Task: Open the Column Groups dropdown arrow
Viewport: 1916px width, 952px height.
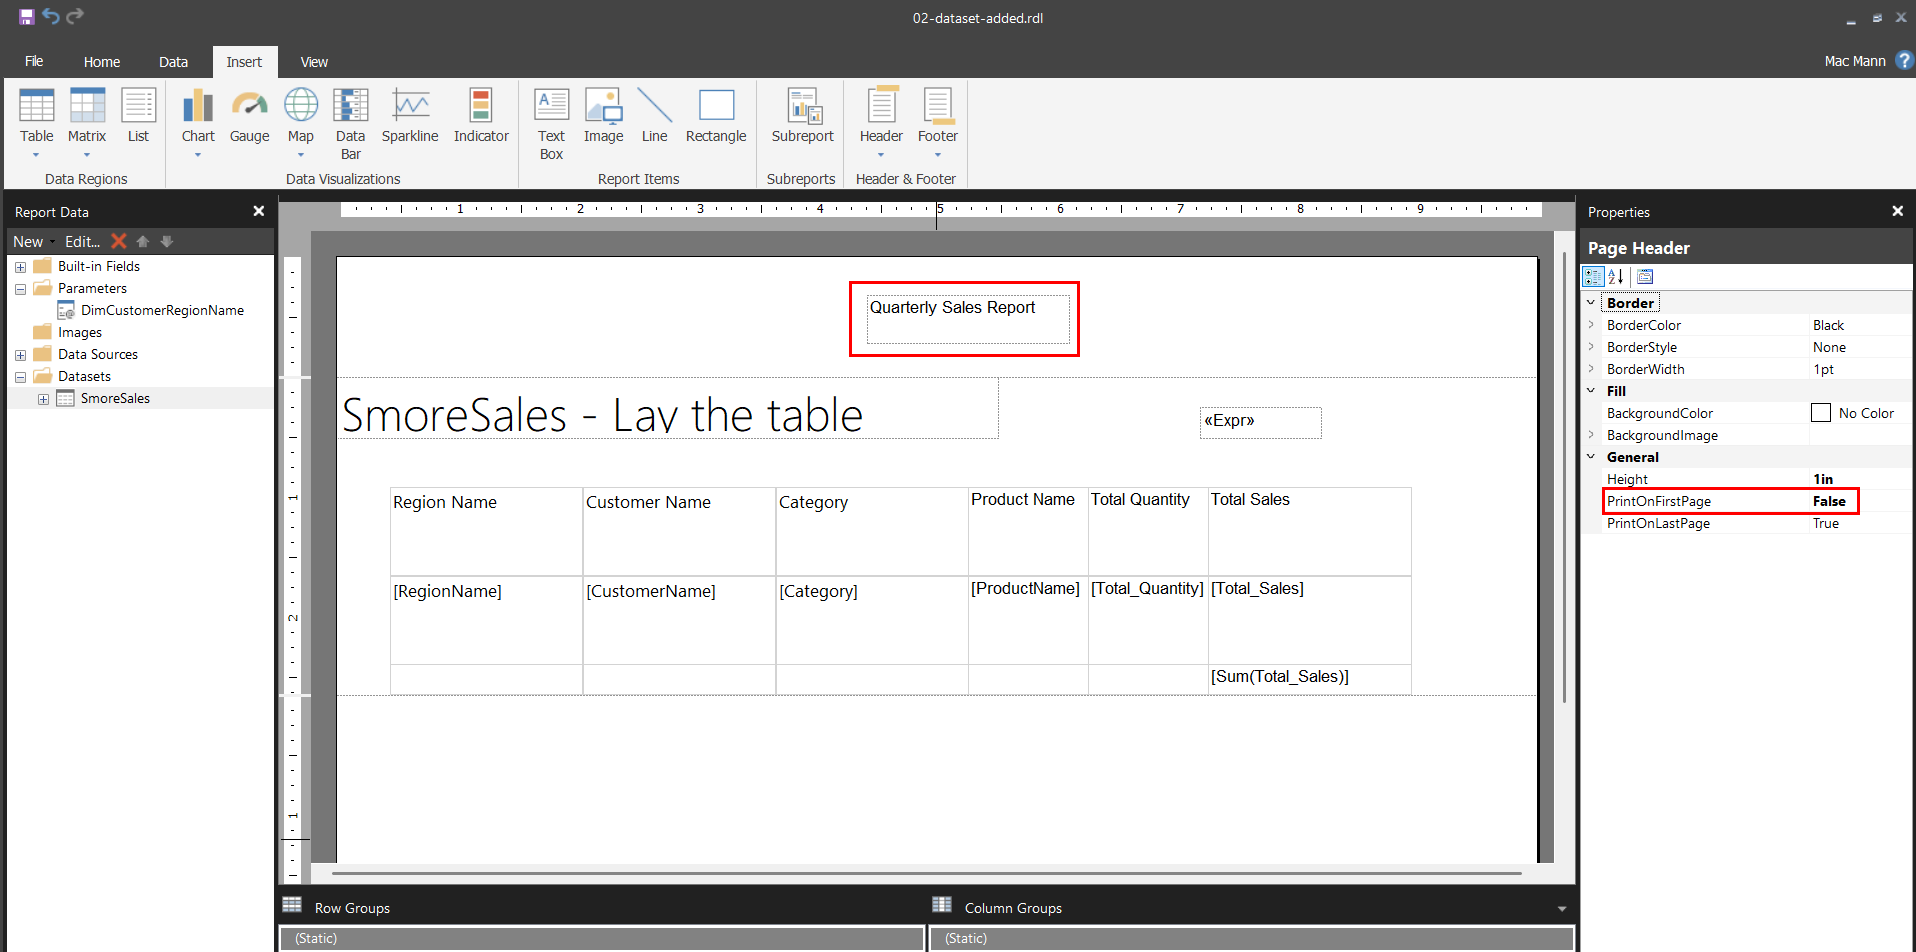Action: (1562, 908)
